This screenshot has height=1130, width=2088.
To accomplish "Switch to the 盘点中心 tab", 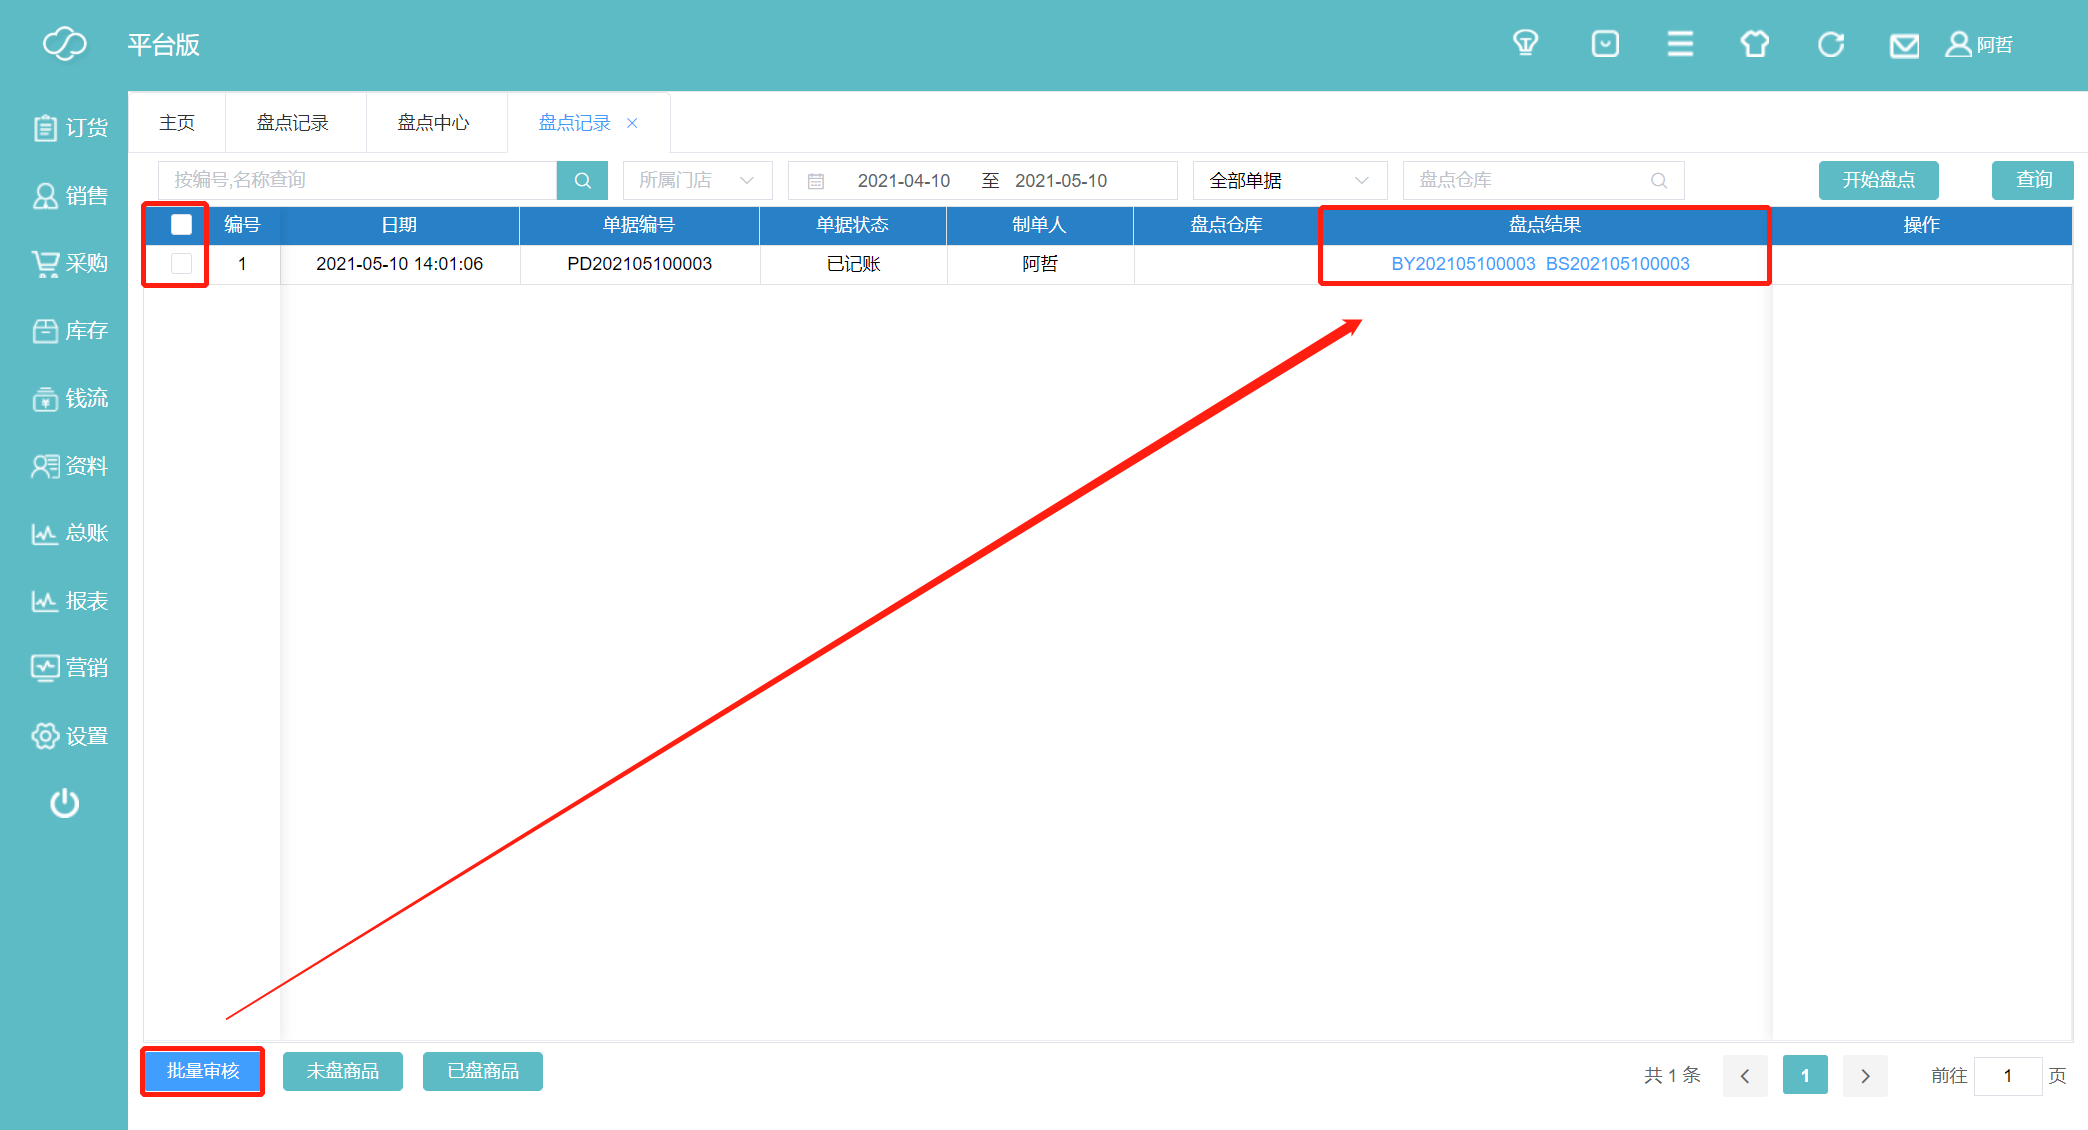I will point(433,123).
